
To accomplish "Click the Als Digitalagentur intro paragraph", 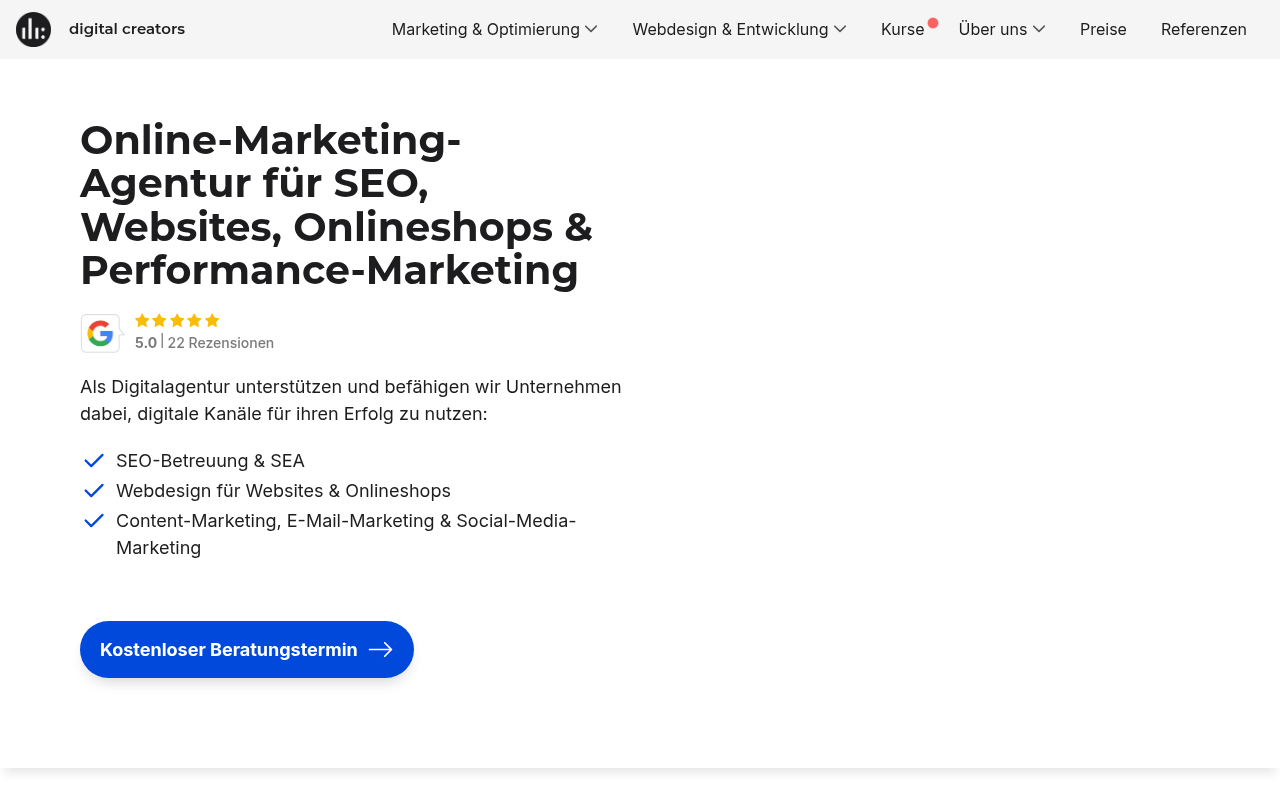I will click(351, 400).
